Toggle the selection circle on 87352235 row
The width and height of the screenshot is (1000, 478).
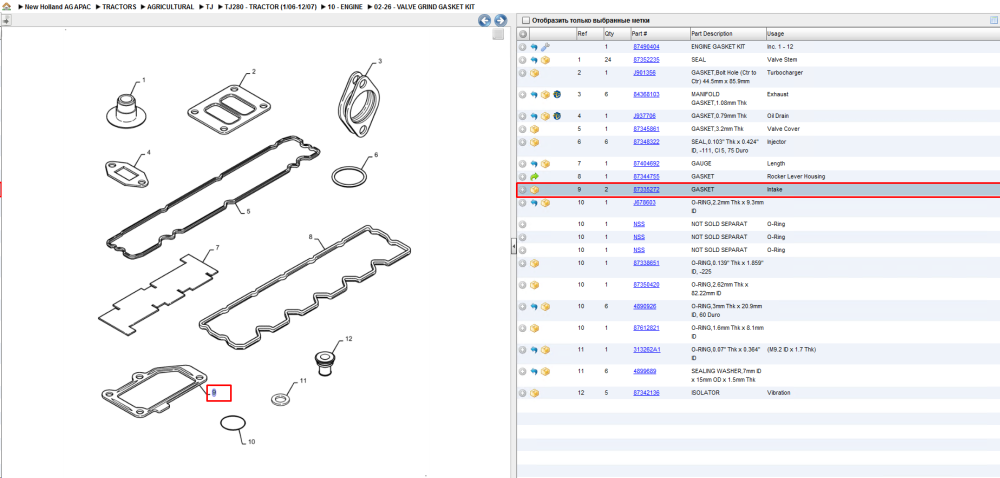pos(523,60)
